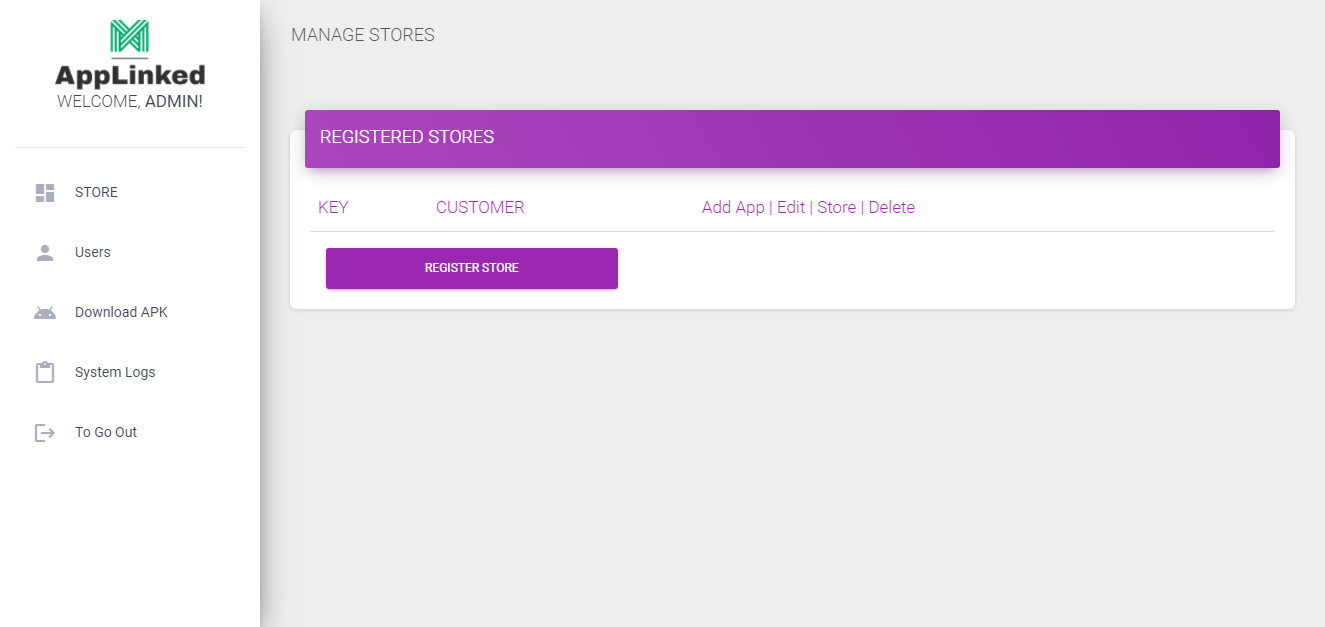
Task: Go to the Users sidebar item
Action: click(93, 253)
